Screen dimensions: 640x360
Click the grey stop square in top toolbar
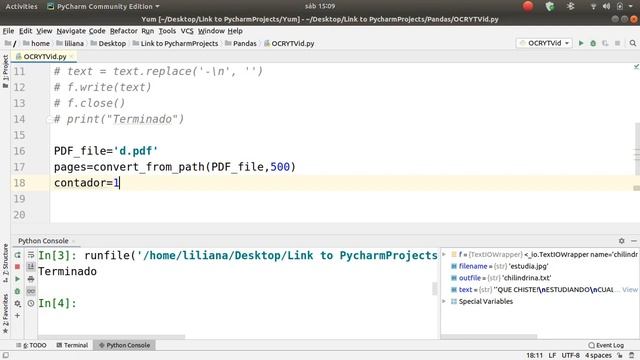(617, 43)
